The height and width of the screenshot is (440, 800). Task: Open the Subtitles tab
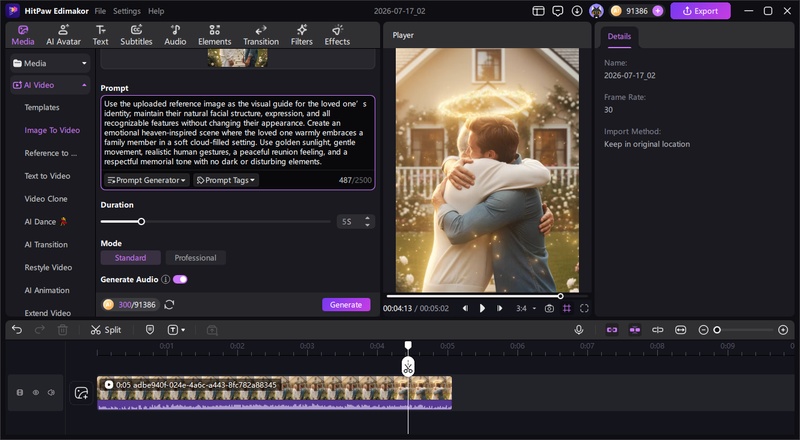tap(136, 35)
